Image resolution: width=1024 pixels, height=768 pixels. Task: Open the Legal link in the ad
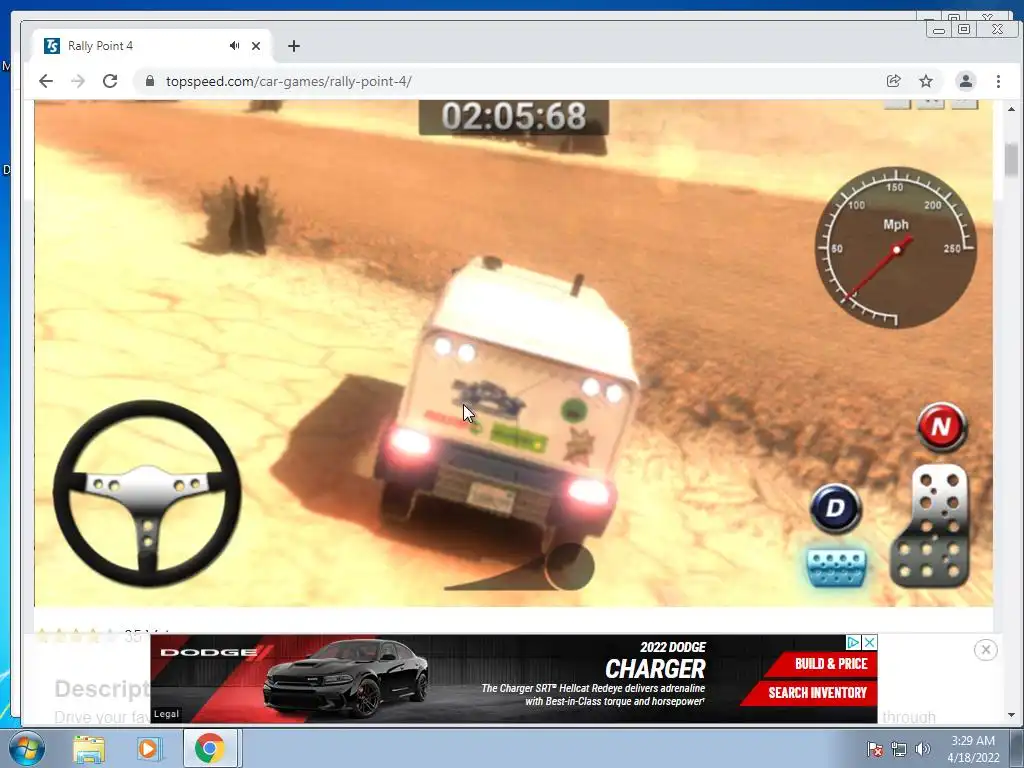pos(166,714)
